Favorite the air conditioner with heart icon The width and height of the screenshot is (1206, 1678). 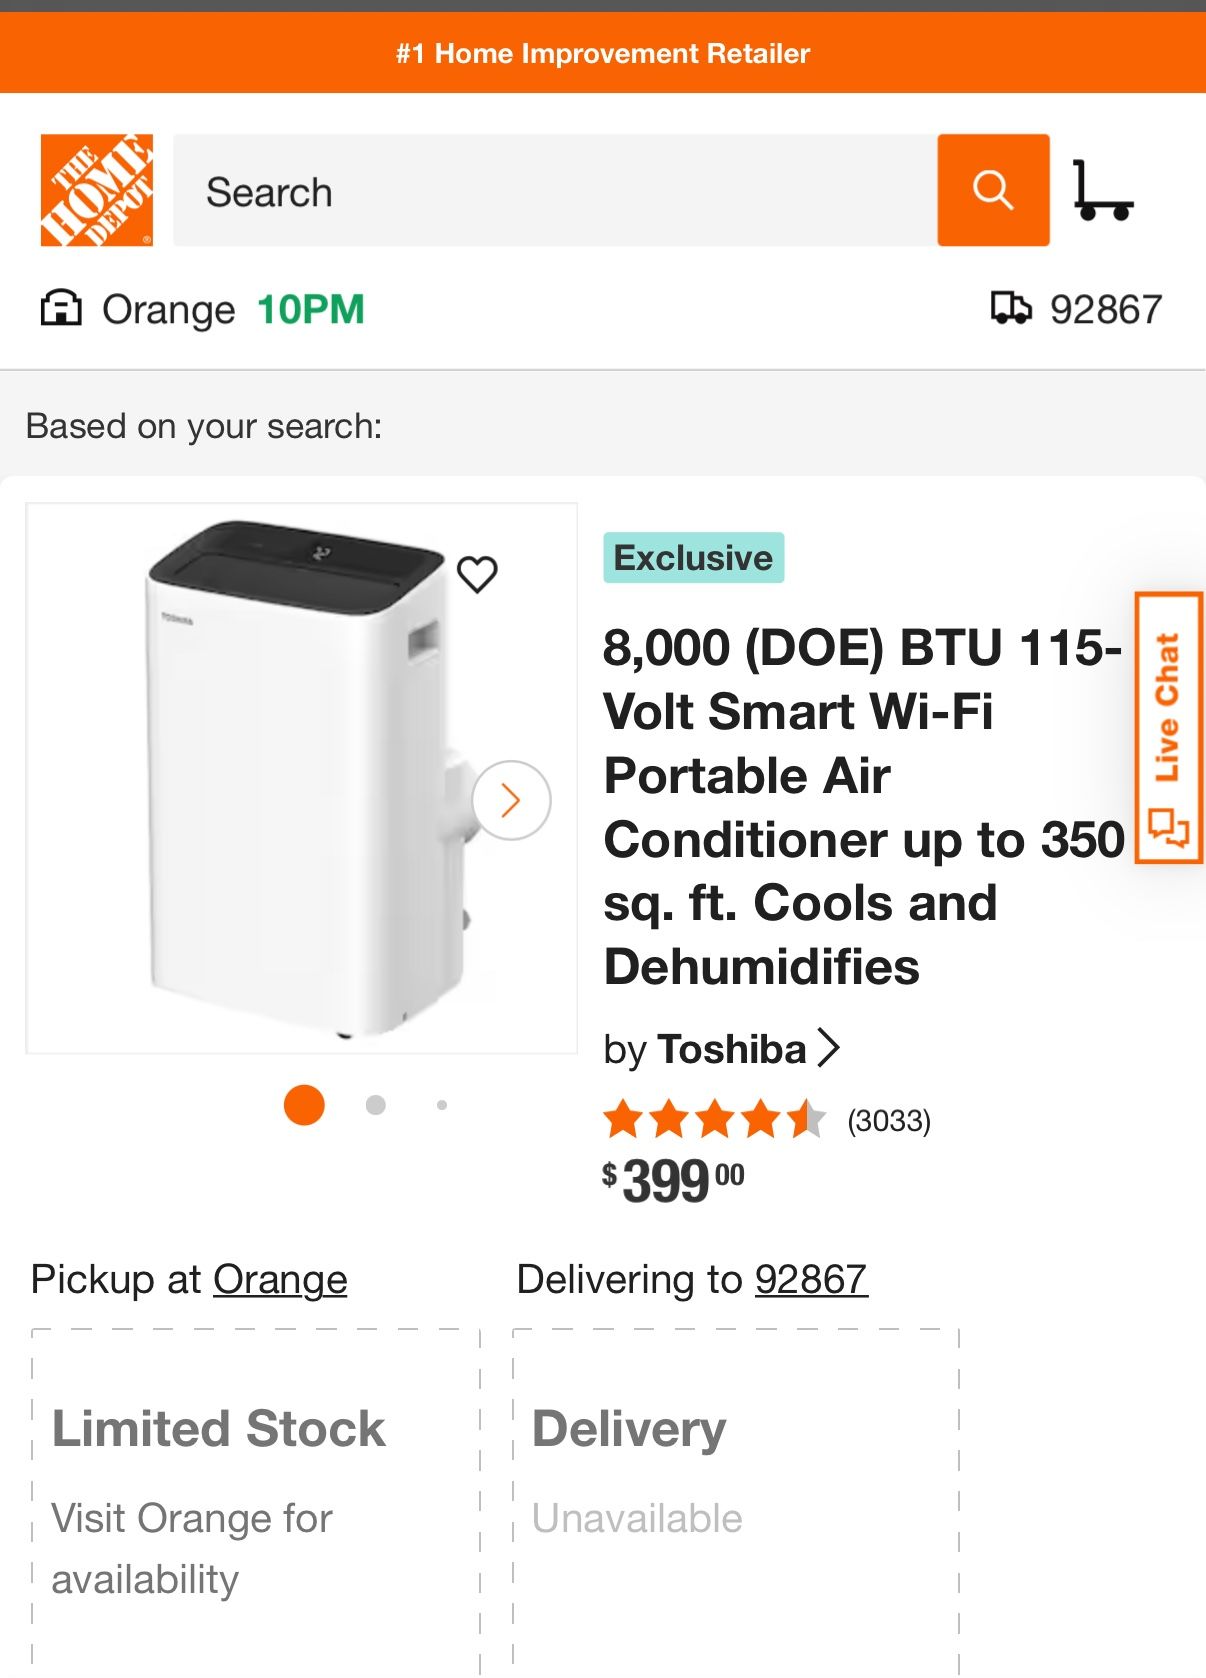tap(477, 574)
